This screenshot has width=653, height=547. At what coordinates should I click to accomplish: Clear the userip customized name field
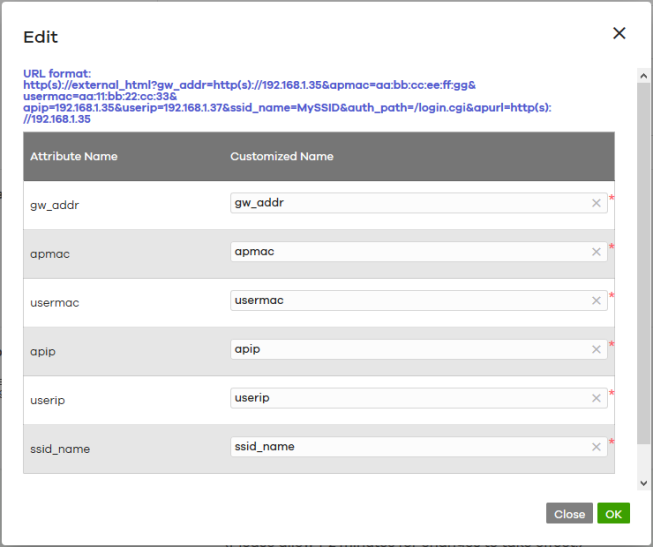(596, 398)
